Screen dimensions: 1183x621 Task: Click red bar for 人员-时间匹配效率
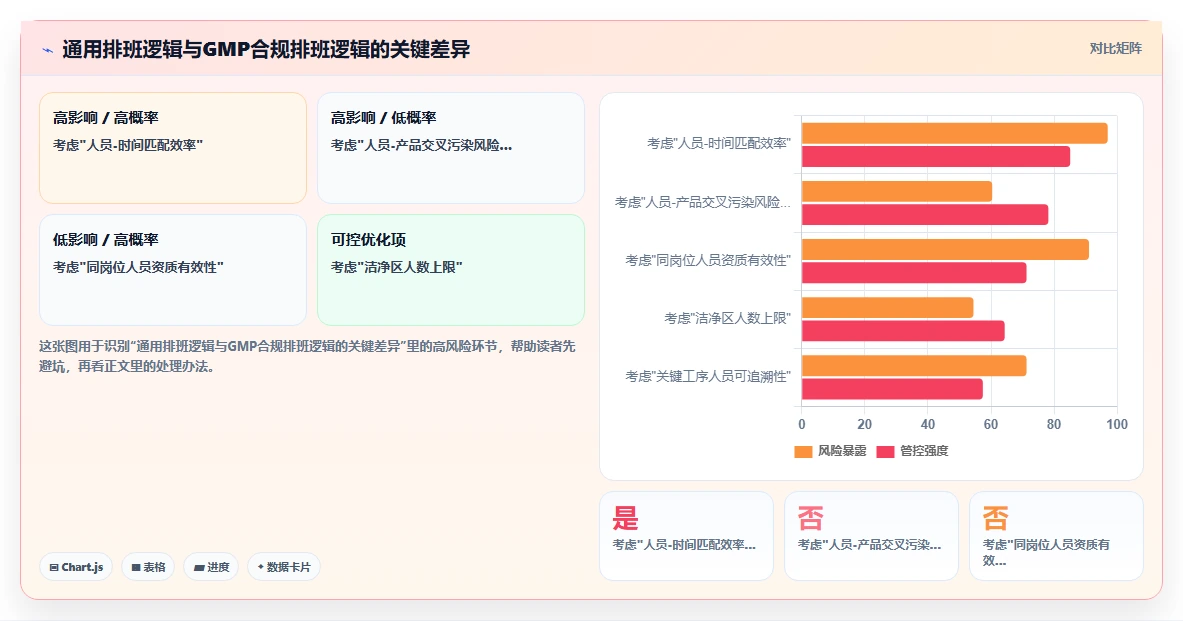pos(936,157)
